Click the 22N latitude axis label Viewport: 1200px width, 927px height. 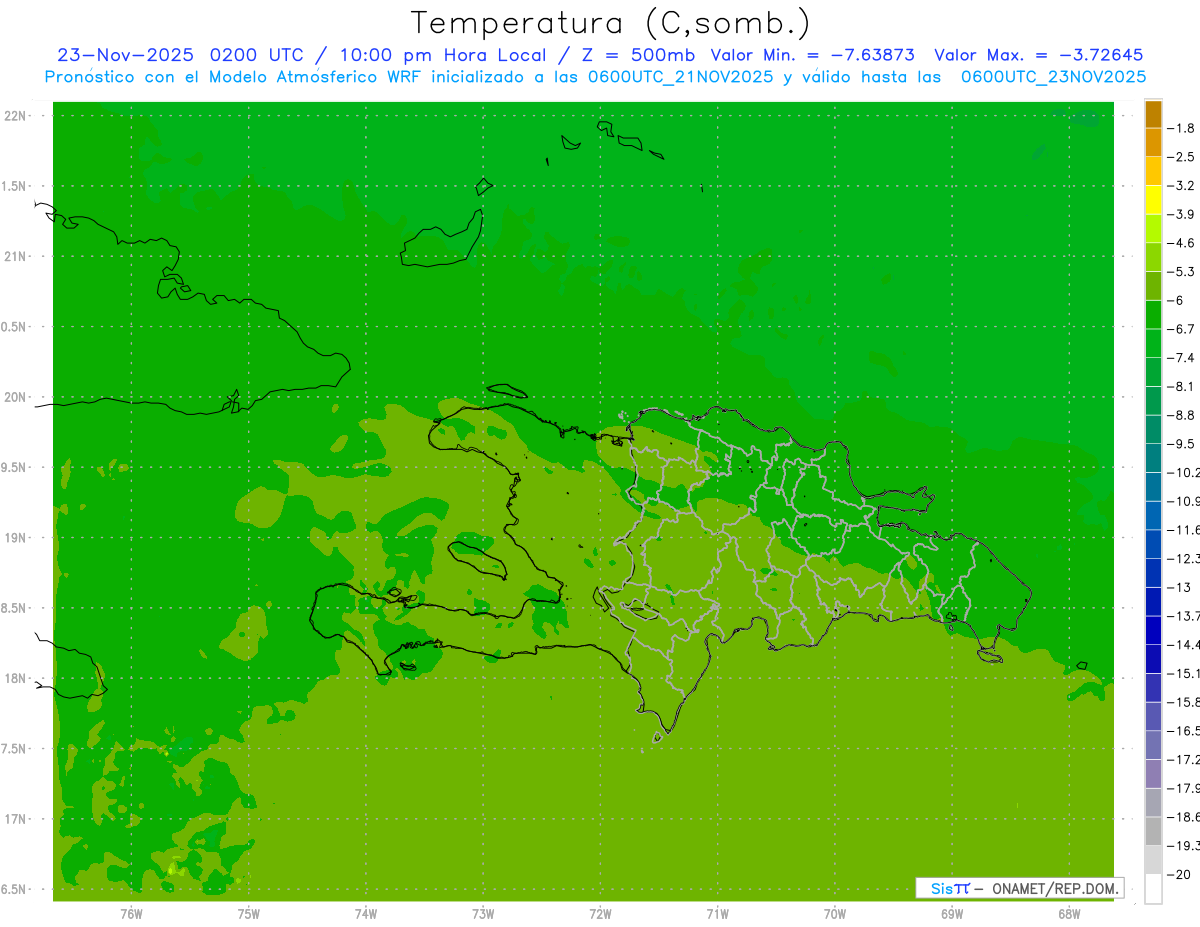15,116
